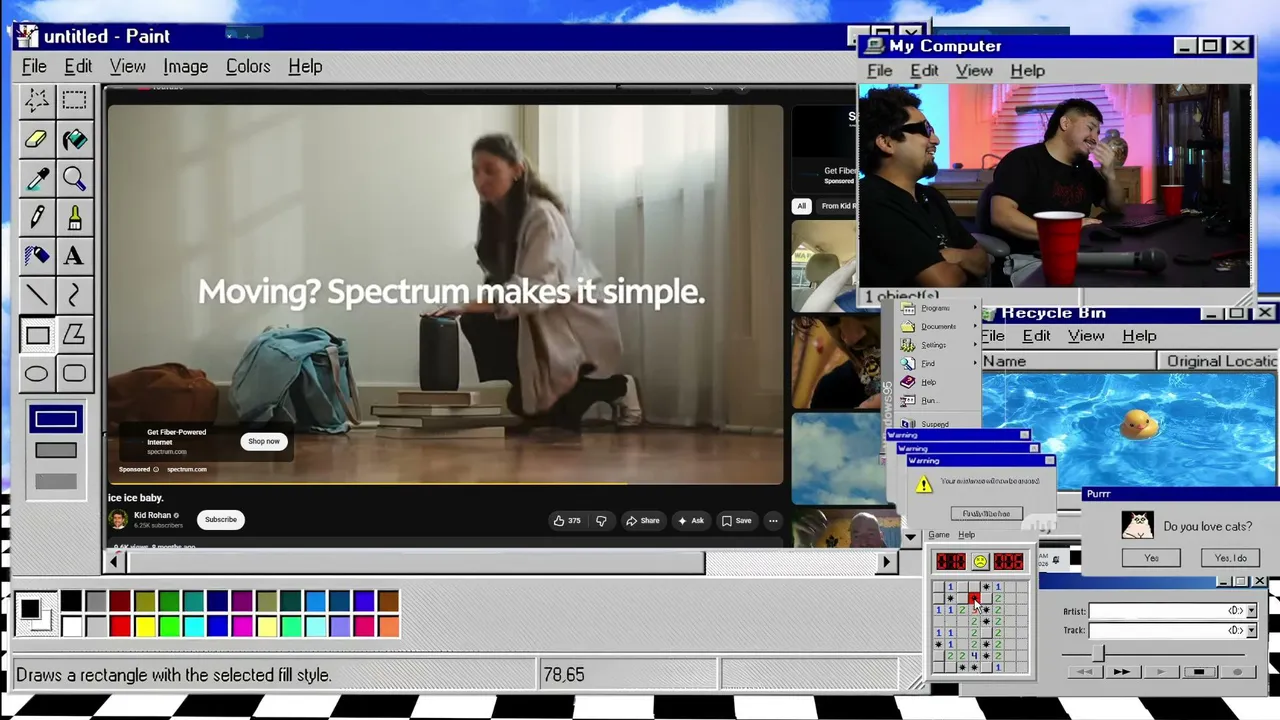Select the outline-with-fill style option

55,451
